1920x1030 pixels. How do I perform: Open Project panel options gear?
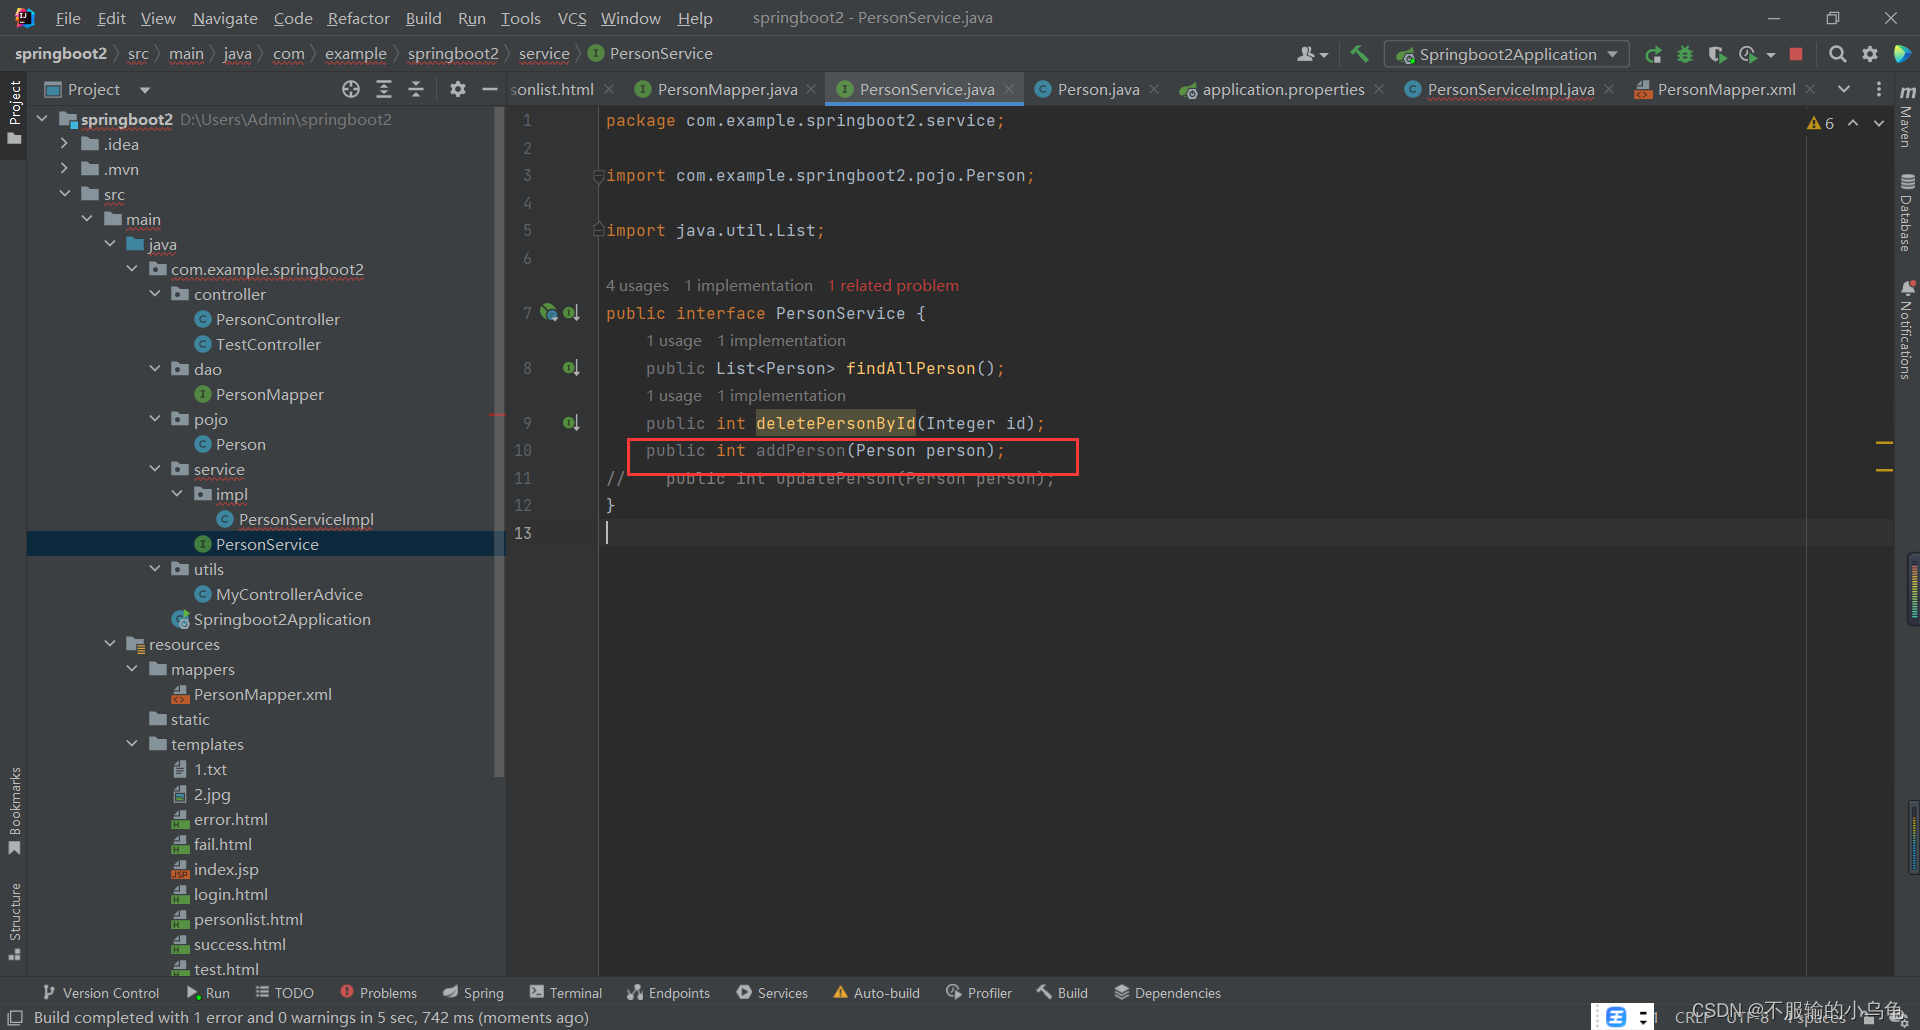(x=458, y=89)
